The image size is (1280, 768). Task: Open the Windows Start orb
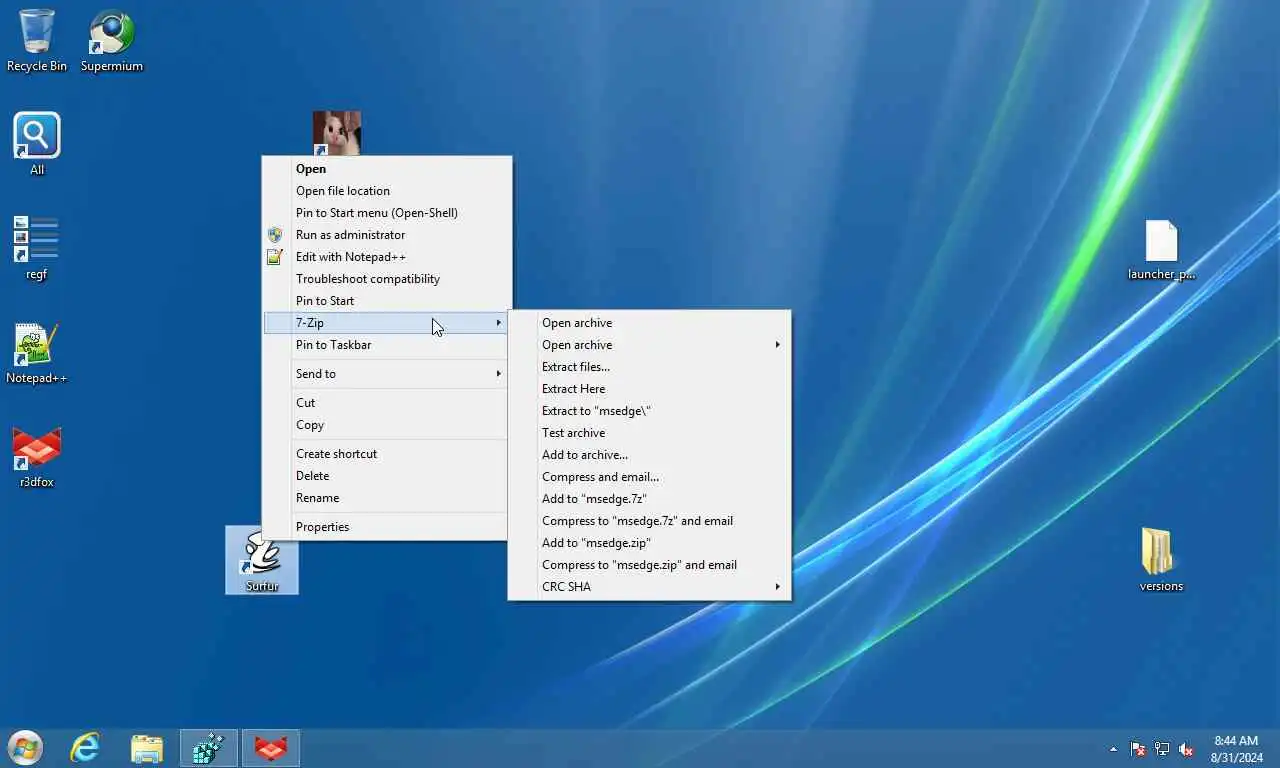coord(25,748)
